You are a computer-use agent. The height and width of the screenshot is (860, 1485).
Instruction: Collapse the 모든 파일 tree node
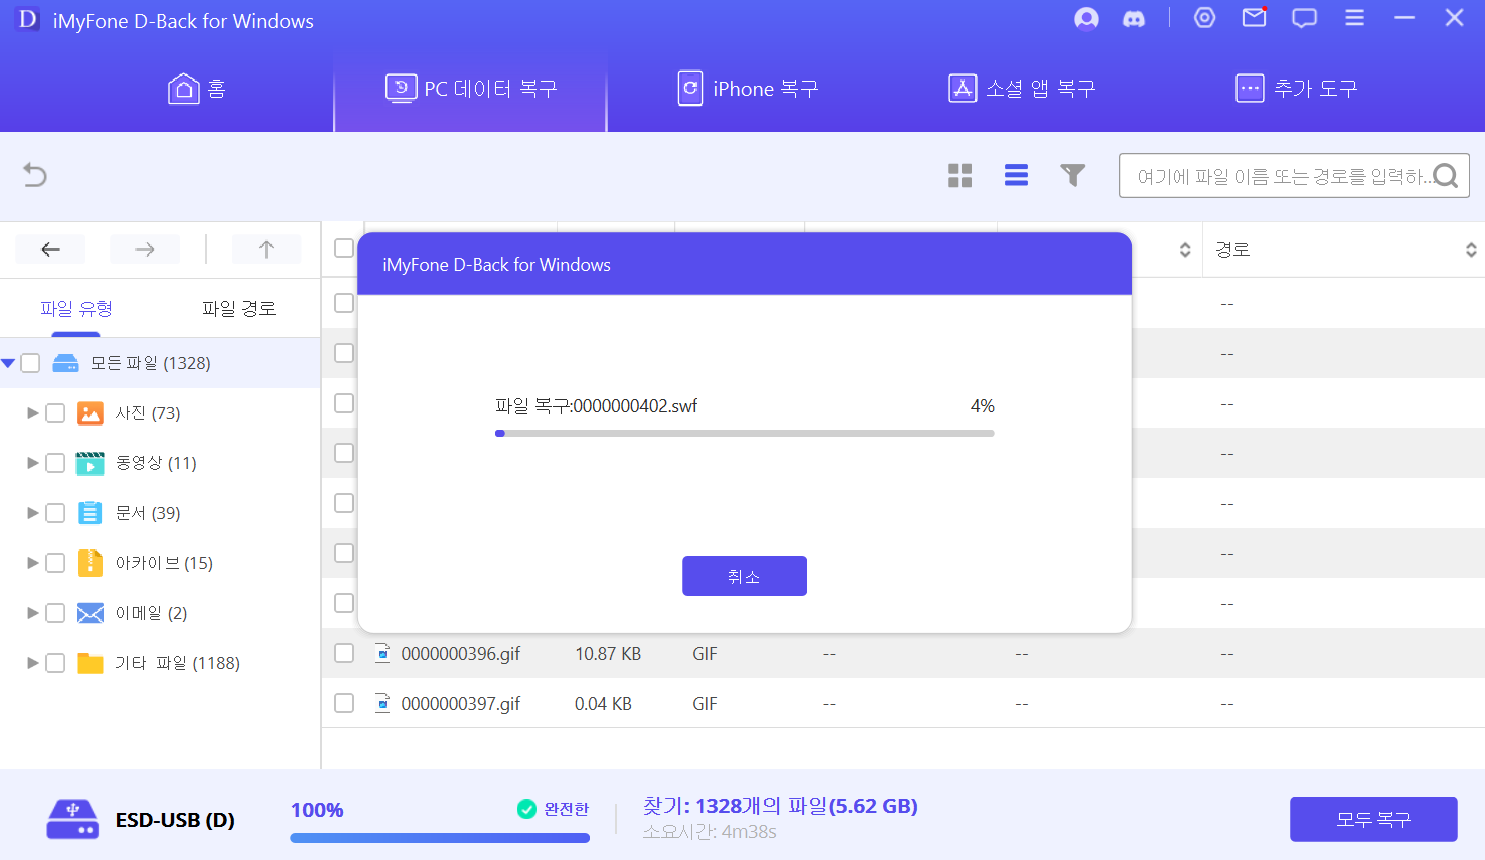click(x=8, y=363)
